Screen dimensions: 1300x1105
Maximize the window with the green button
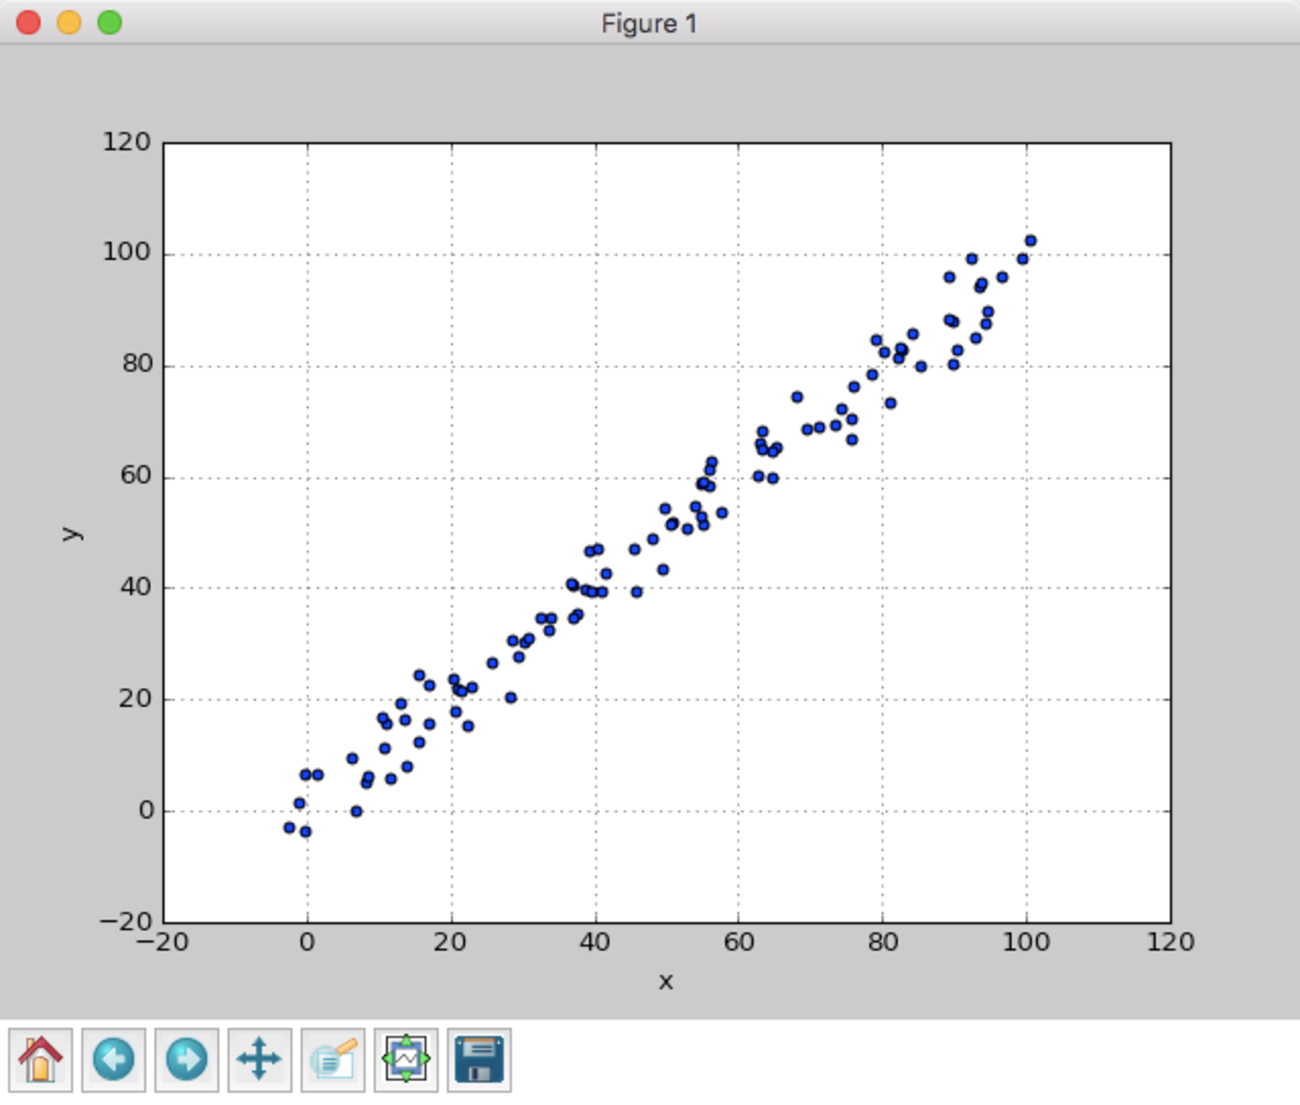click(x=110, y=22)
